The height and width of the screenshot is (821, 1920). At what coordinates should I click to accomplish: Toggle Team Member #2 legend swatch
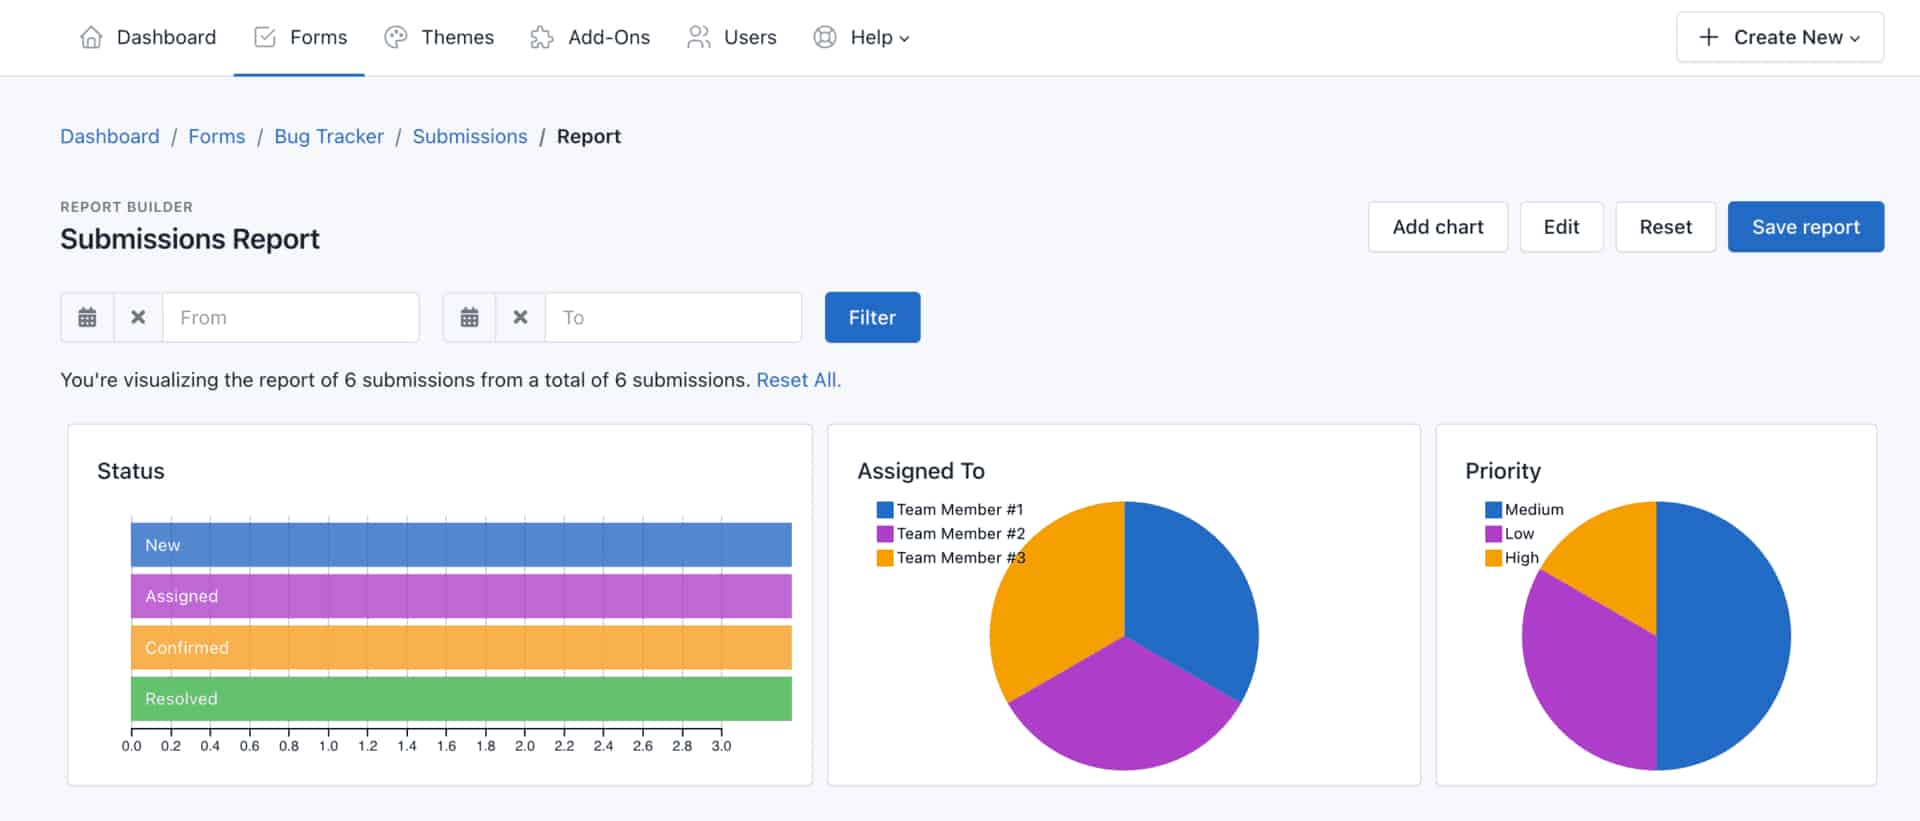885,534
